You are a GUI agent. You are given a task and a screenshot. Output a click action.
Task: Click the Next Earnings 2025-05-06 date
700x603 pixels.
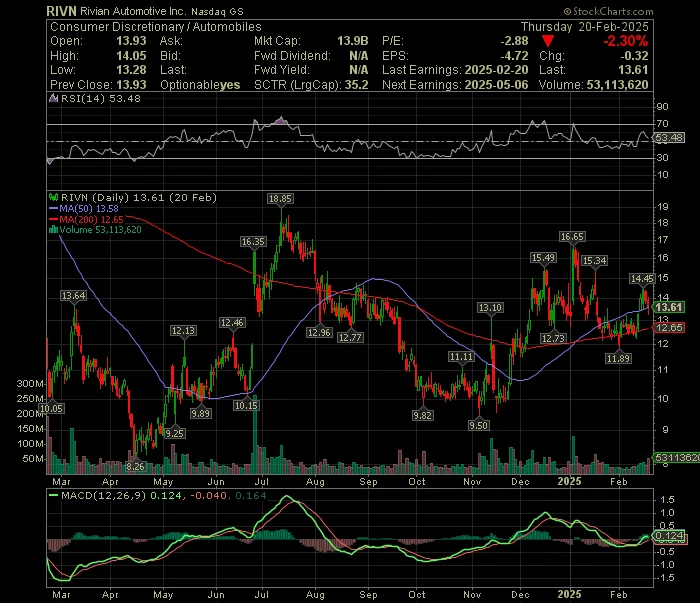coord(496,85)
